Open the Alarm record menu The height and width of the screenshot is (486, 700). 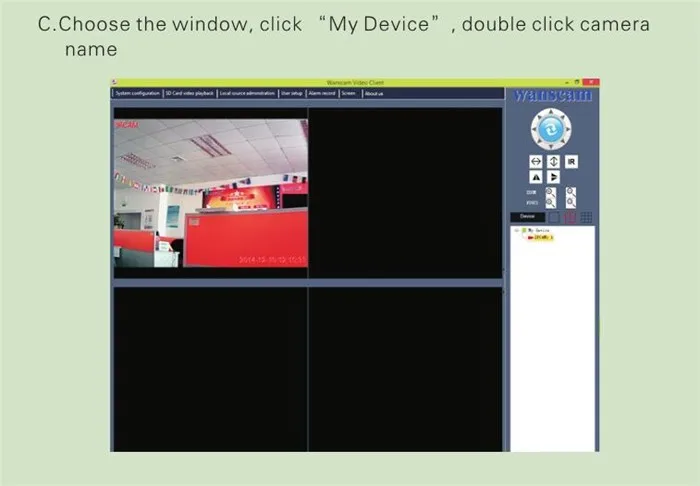(322, 93)
